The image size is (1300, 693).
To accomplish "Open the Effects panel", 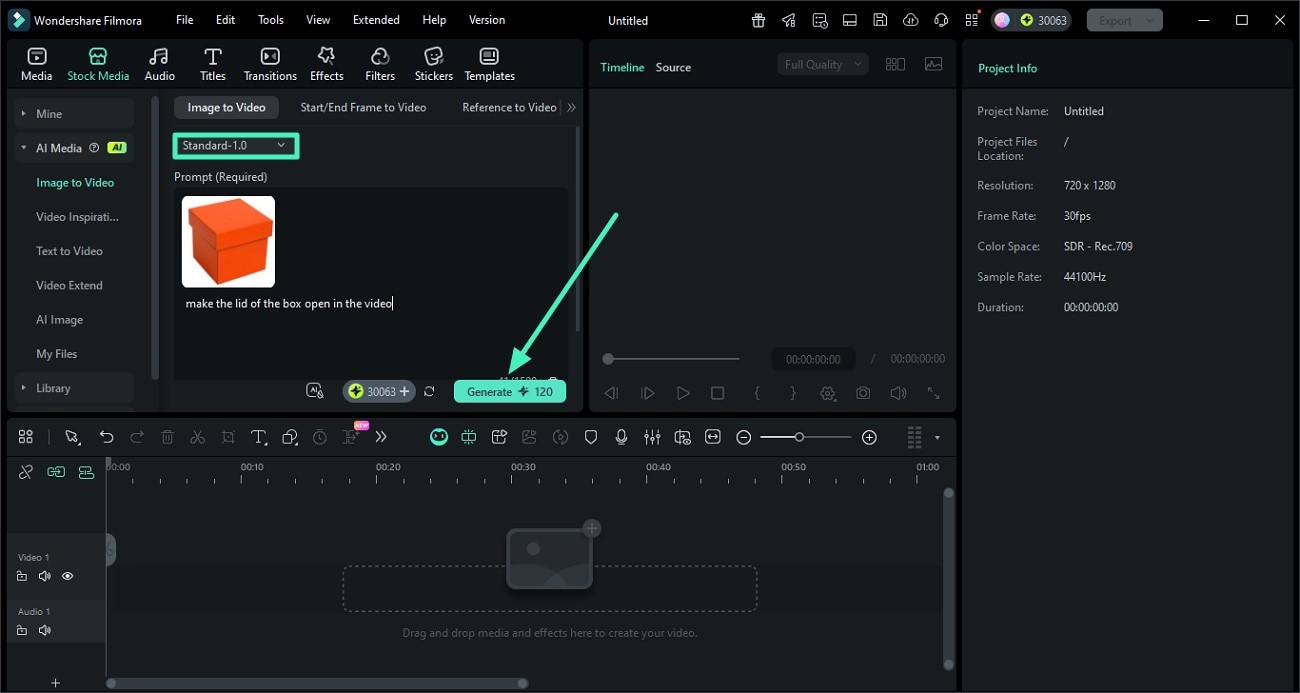I will [326, 62].
